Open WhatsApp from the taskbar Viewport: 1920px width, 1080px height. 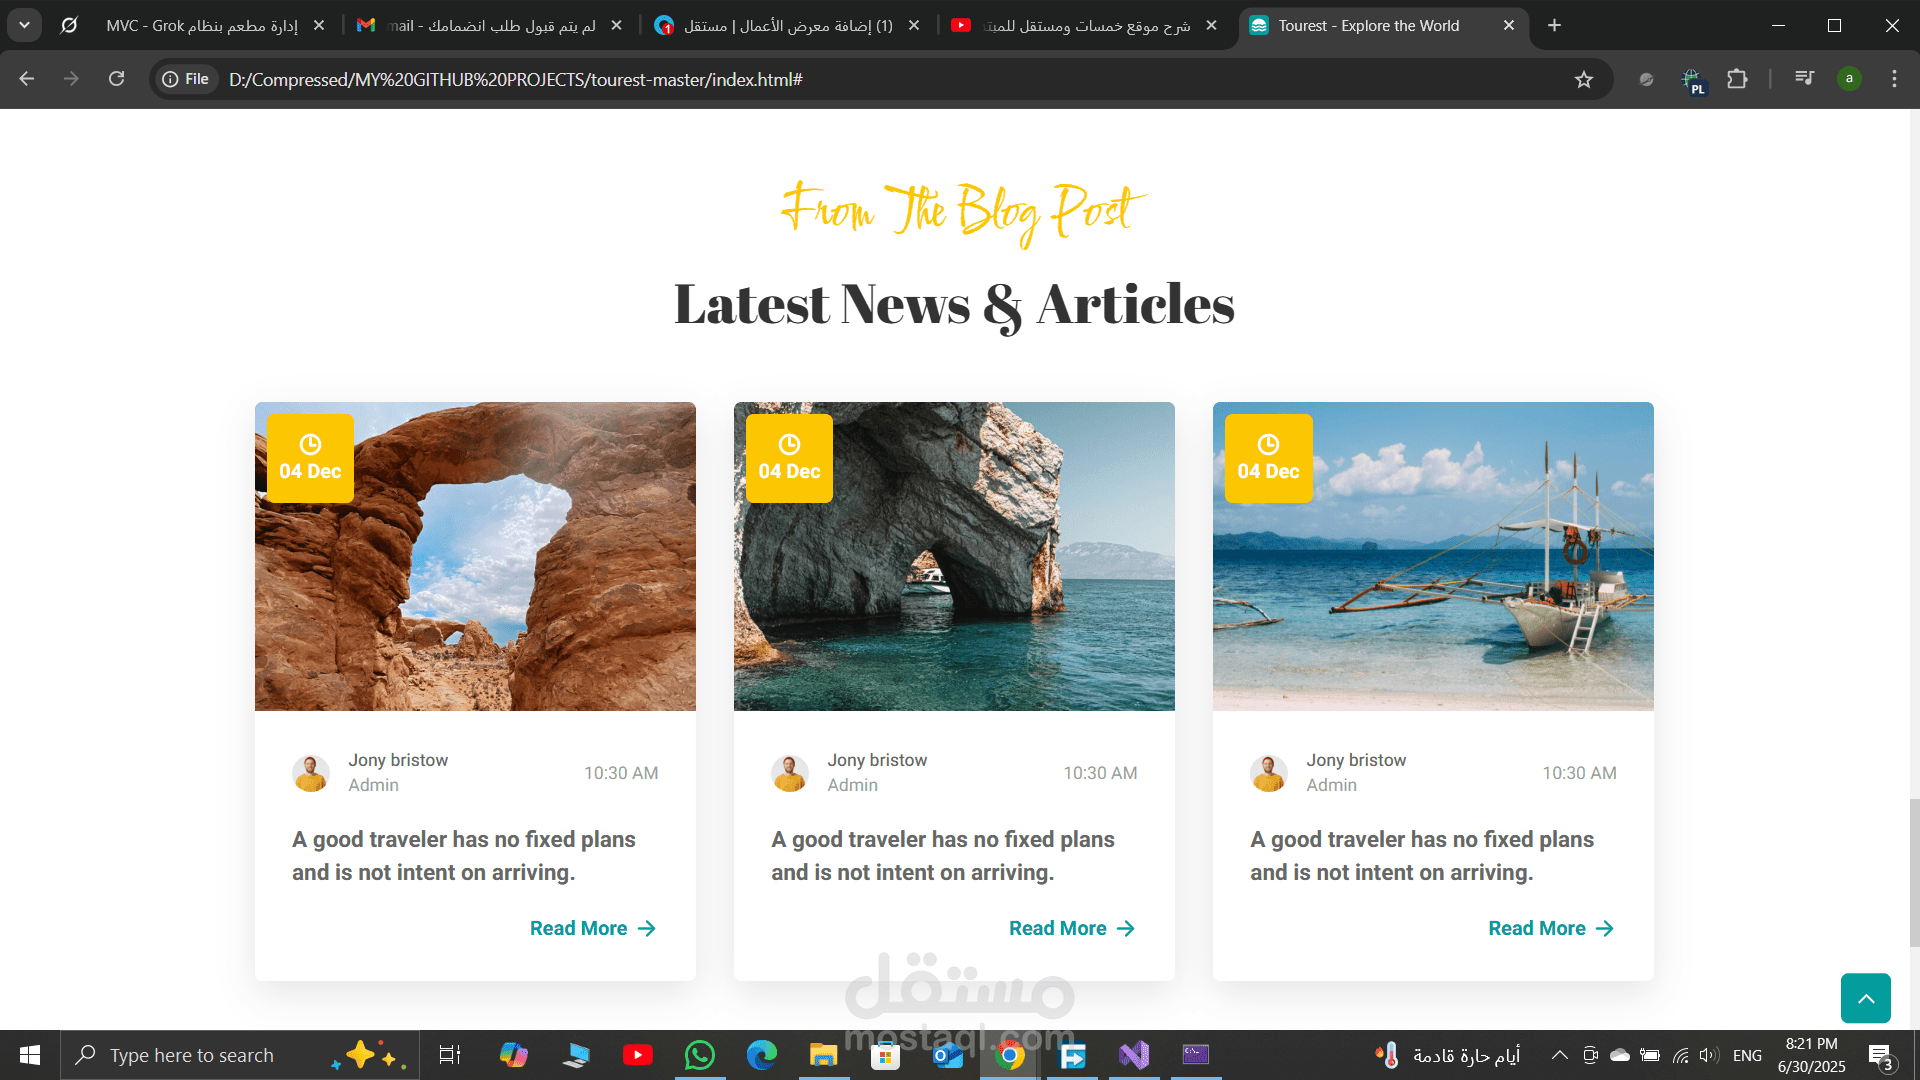[700, 1055]
